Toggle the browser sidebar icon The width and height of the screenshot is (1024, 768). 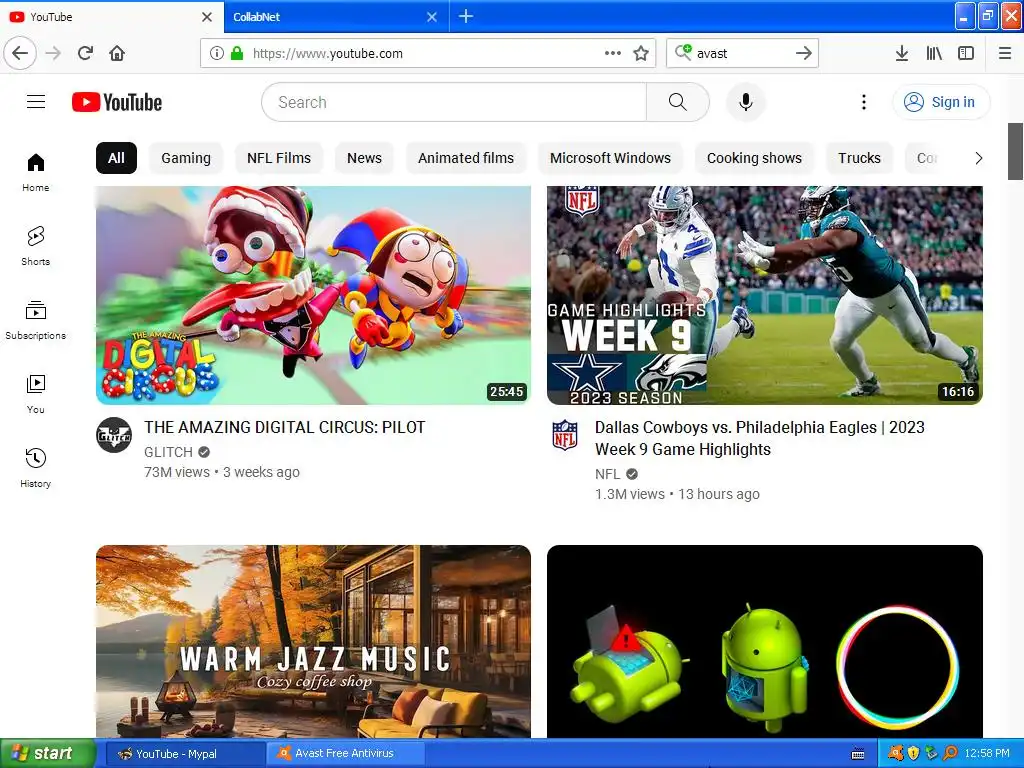pos(966,53)
